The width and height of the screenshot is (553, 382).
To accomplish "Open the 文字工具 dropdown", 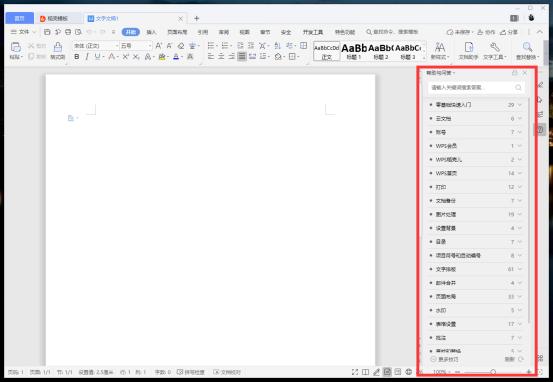I will click(494, 51).
